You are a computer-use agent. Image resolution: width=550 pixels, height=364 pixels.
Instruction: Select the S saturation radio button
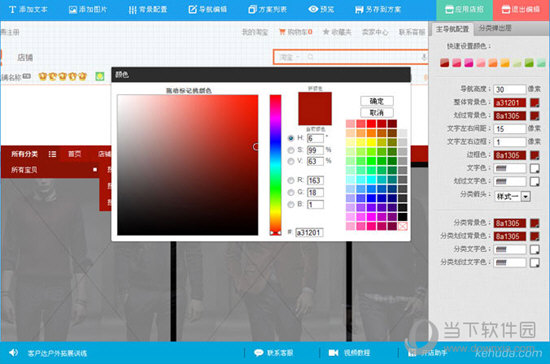click(x=291, y=150)
